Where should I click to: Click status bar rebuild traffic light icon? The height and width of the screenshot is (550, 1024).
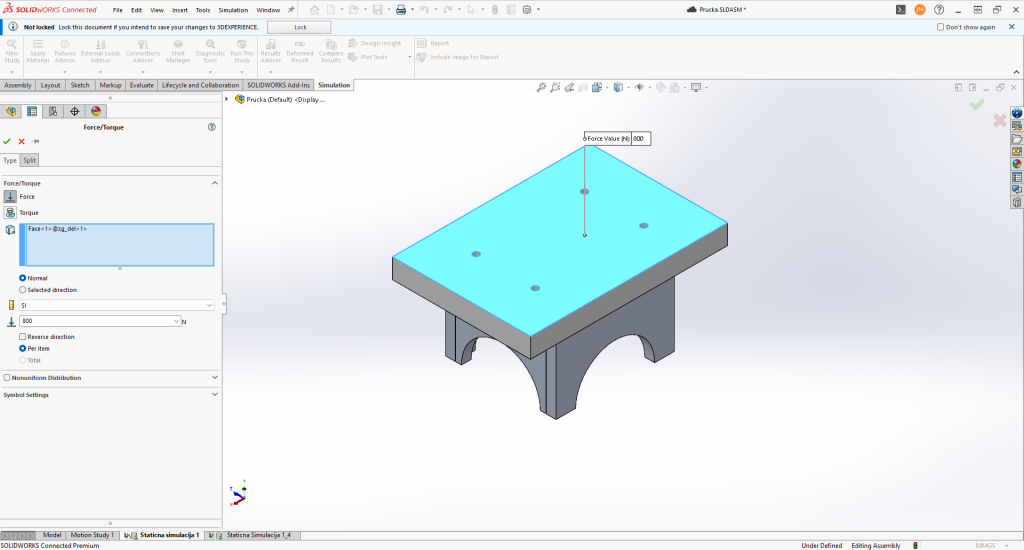pos(915,545)
